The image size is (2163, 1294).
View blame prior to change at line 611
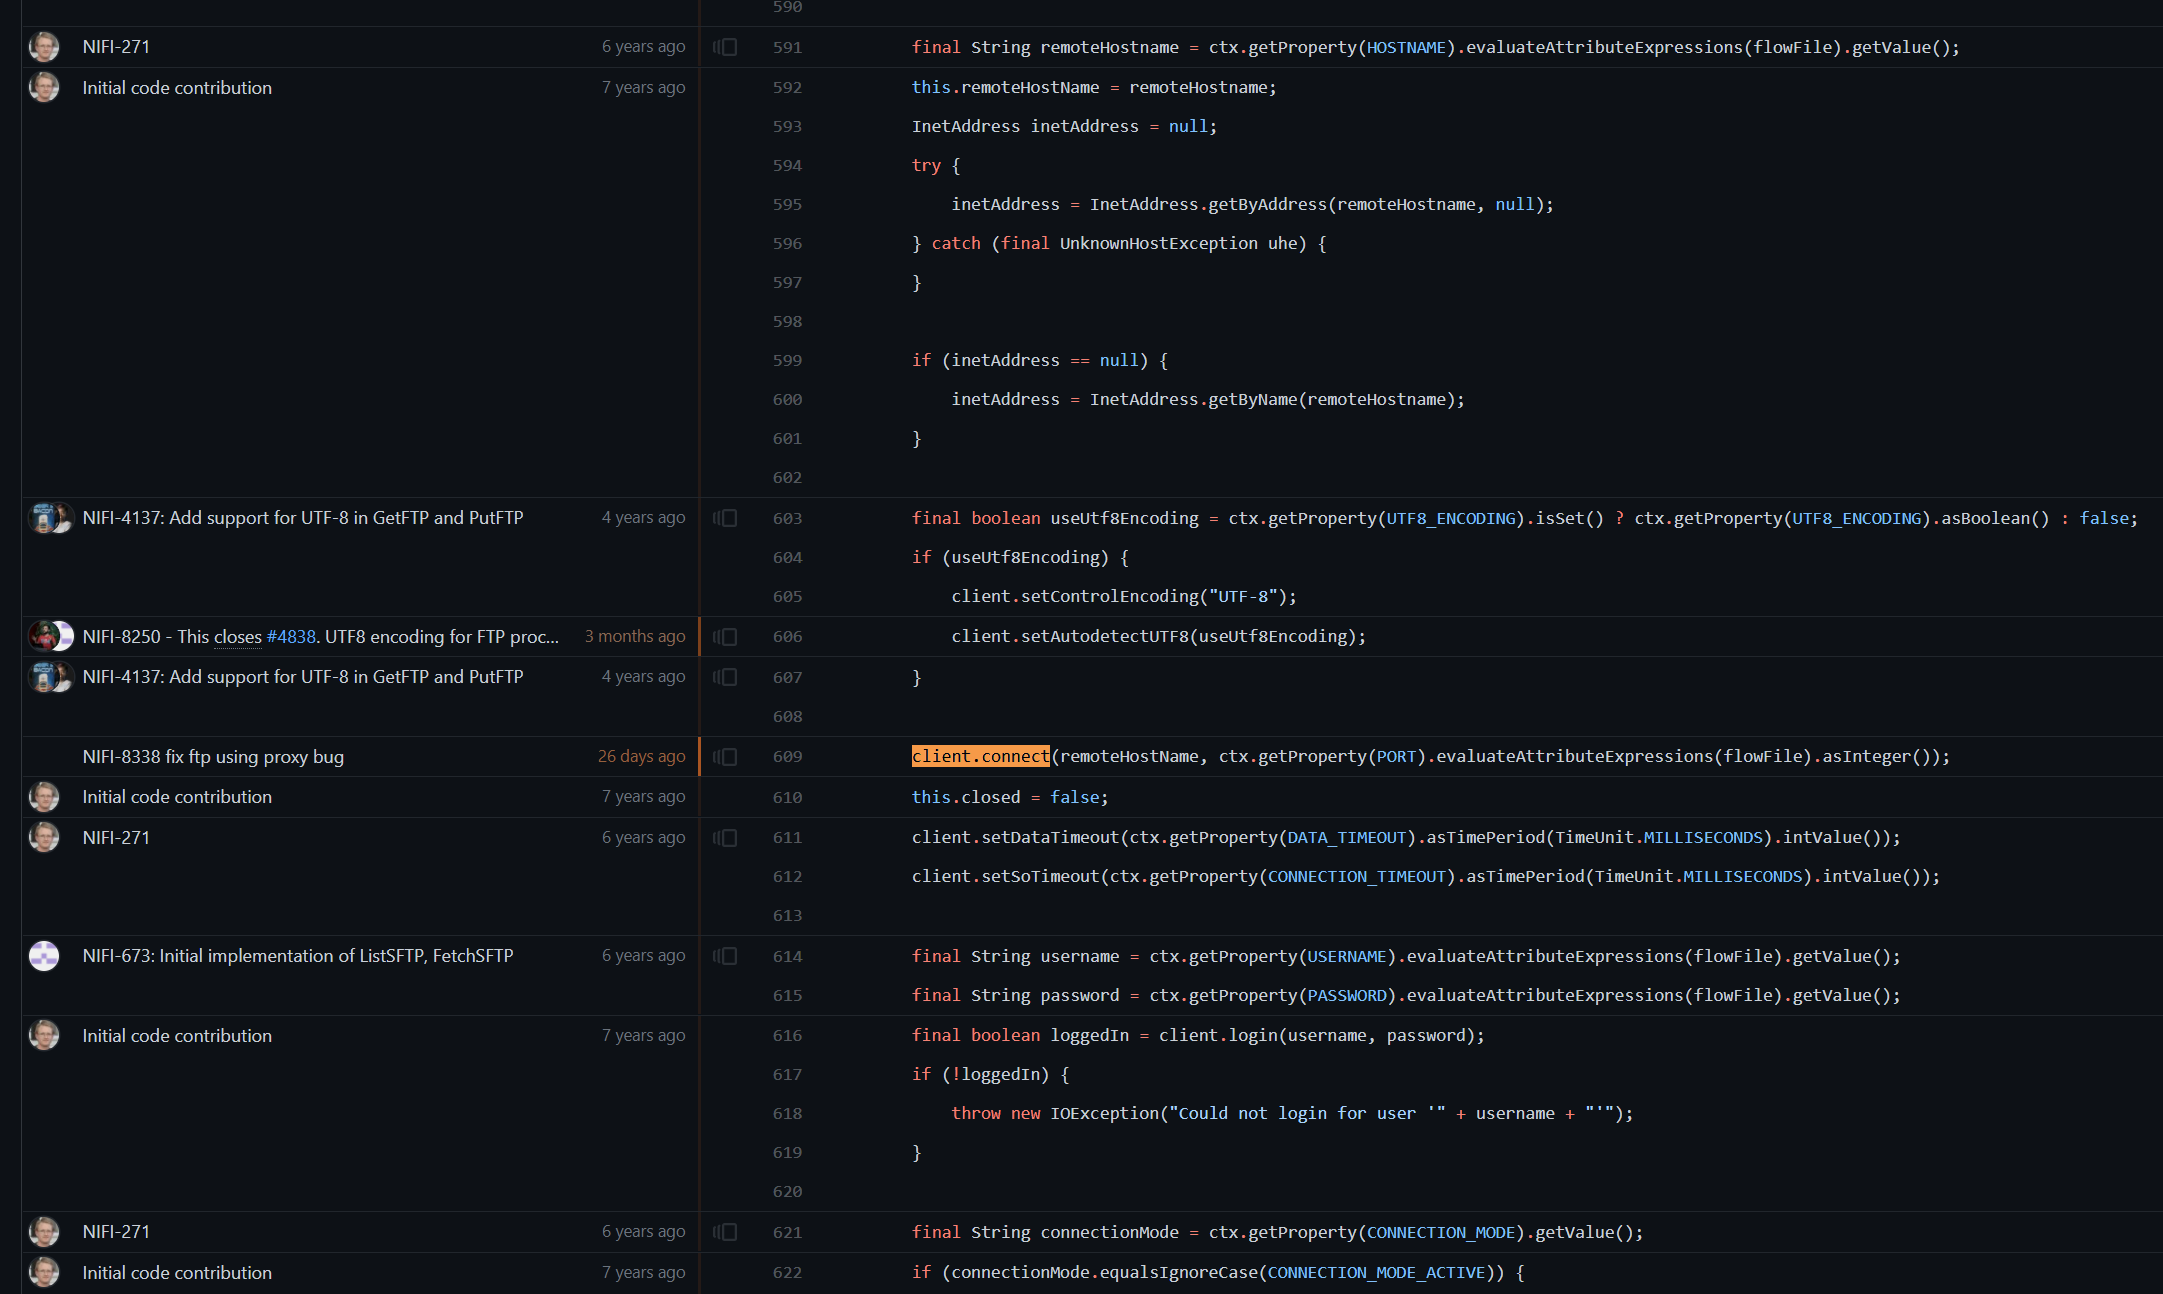pos(725,838)
